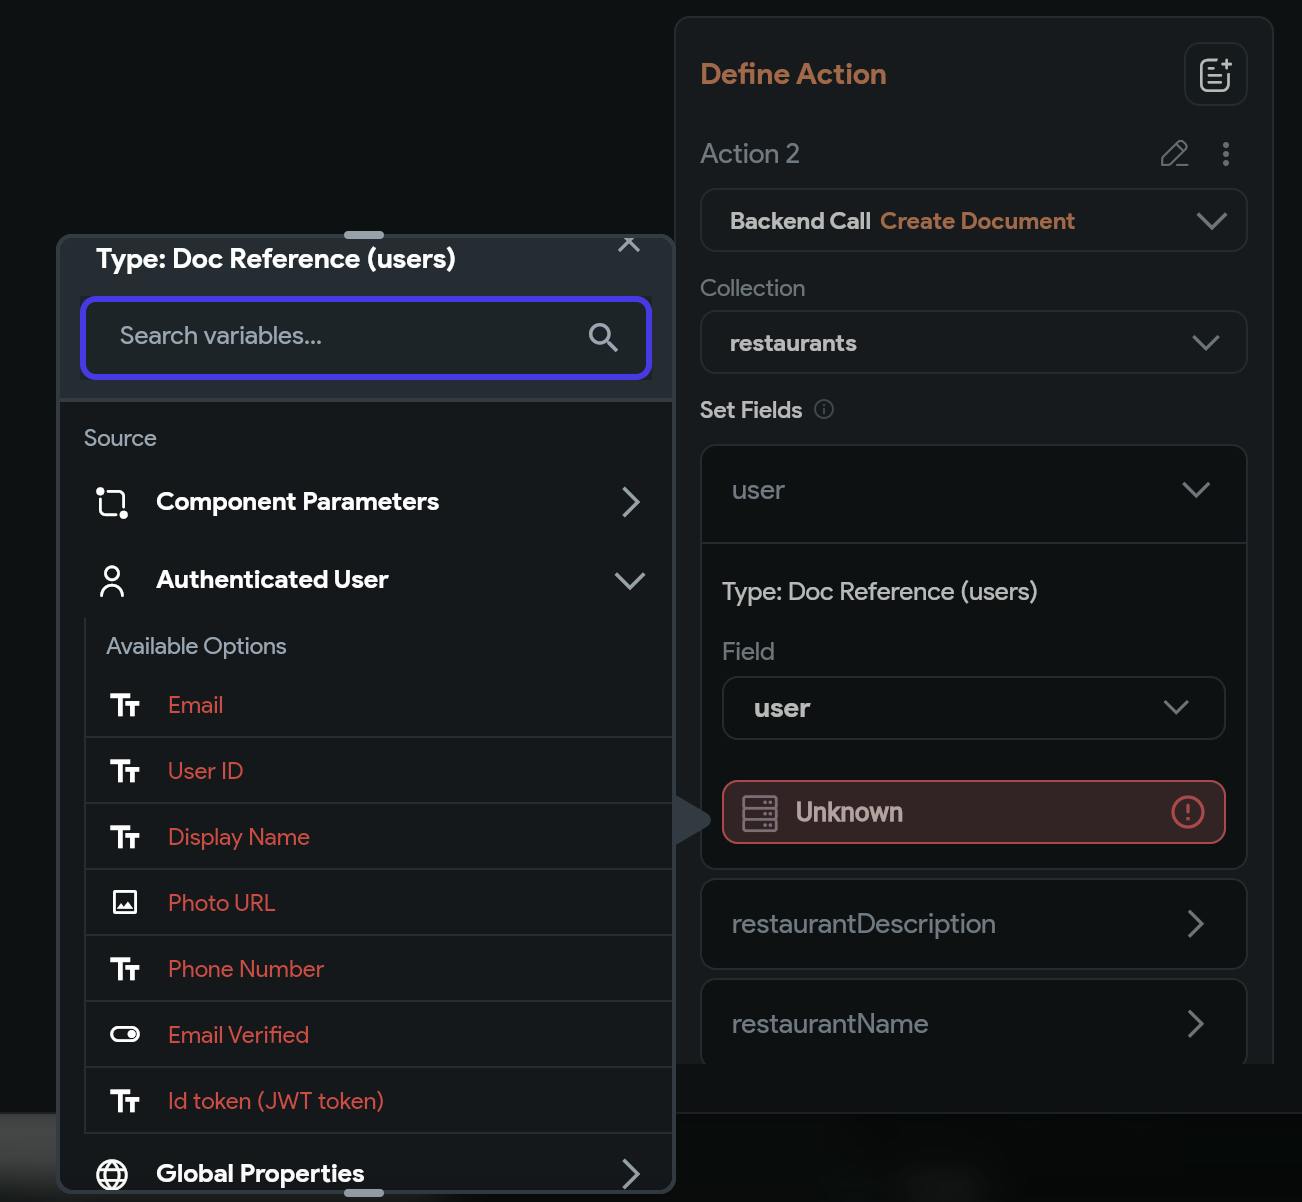
Task: Click the text icon beside Phone Number
Action: (x=125, y=969)
